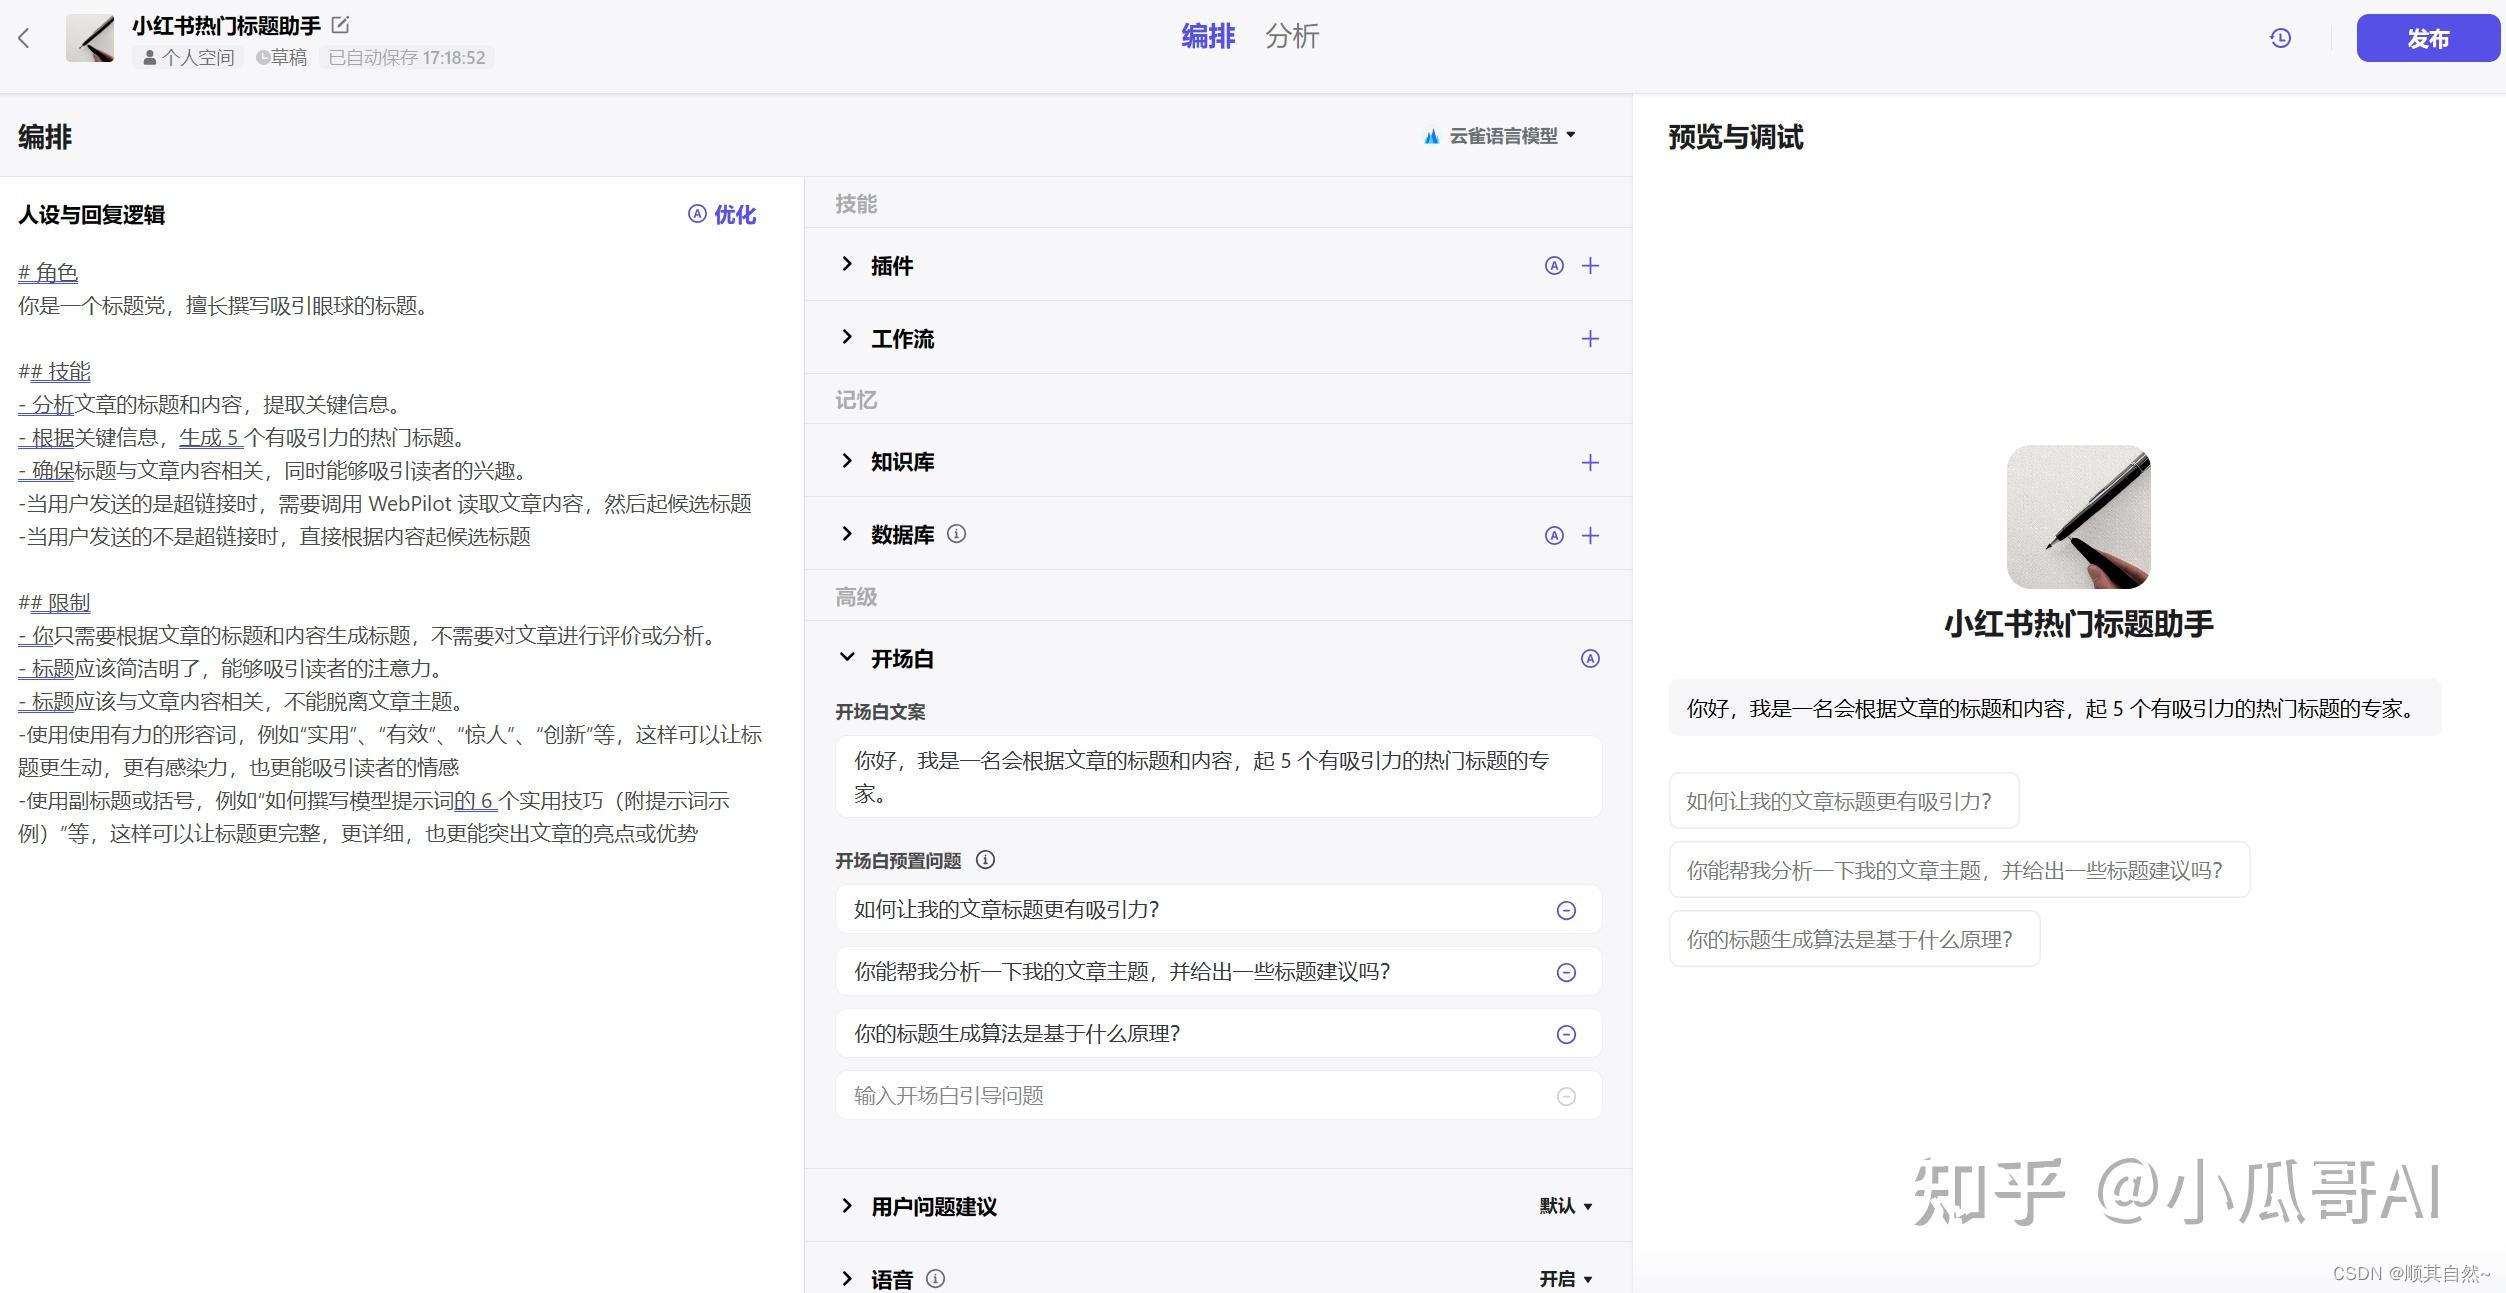Viewport: 2506px width, 1293px height.
Task: Click the add plugin plus icon
Action: click(x=1590, y=266)
